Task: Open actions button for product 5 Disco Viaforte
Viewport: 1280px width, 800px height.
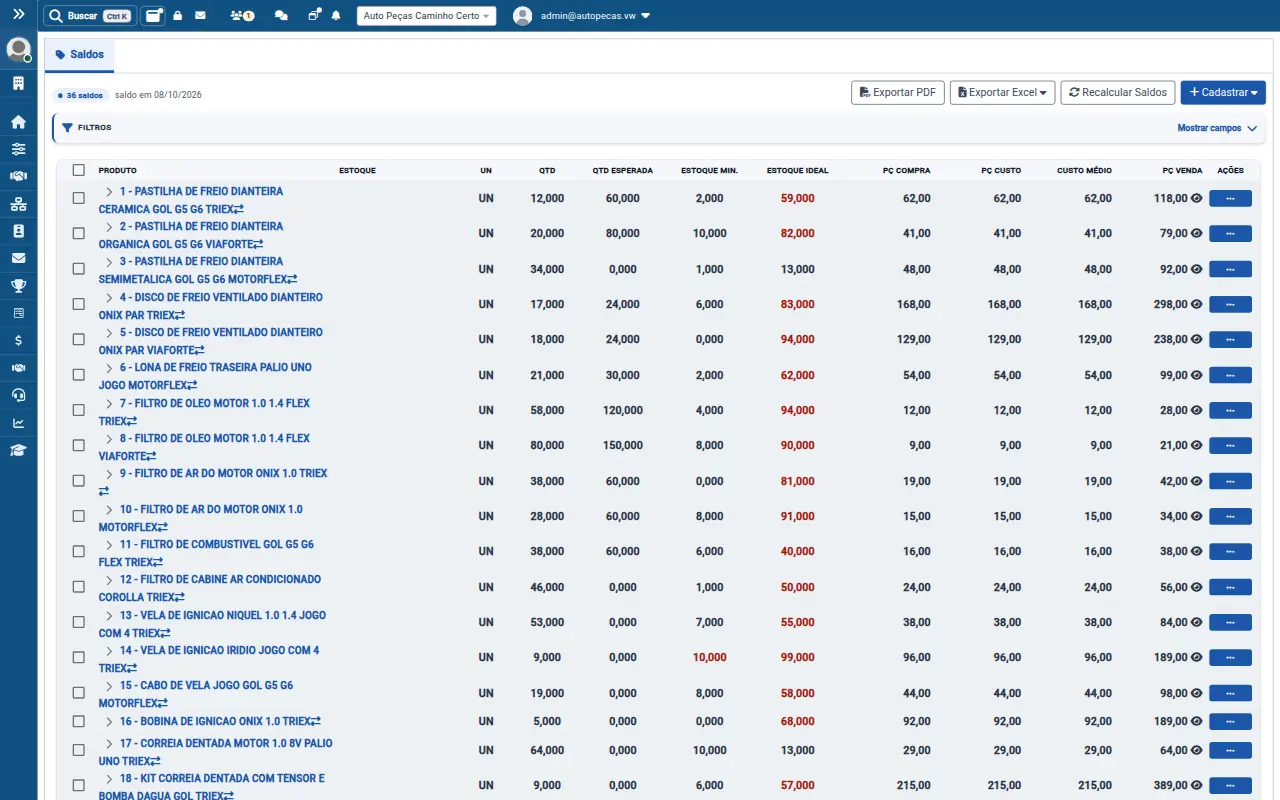Action: tap(1230, 340)
